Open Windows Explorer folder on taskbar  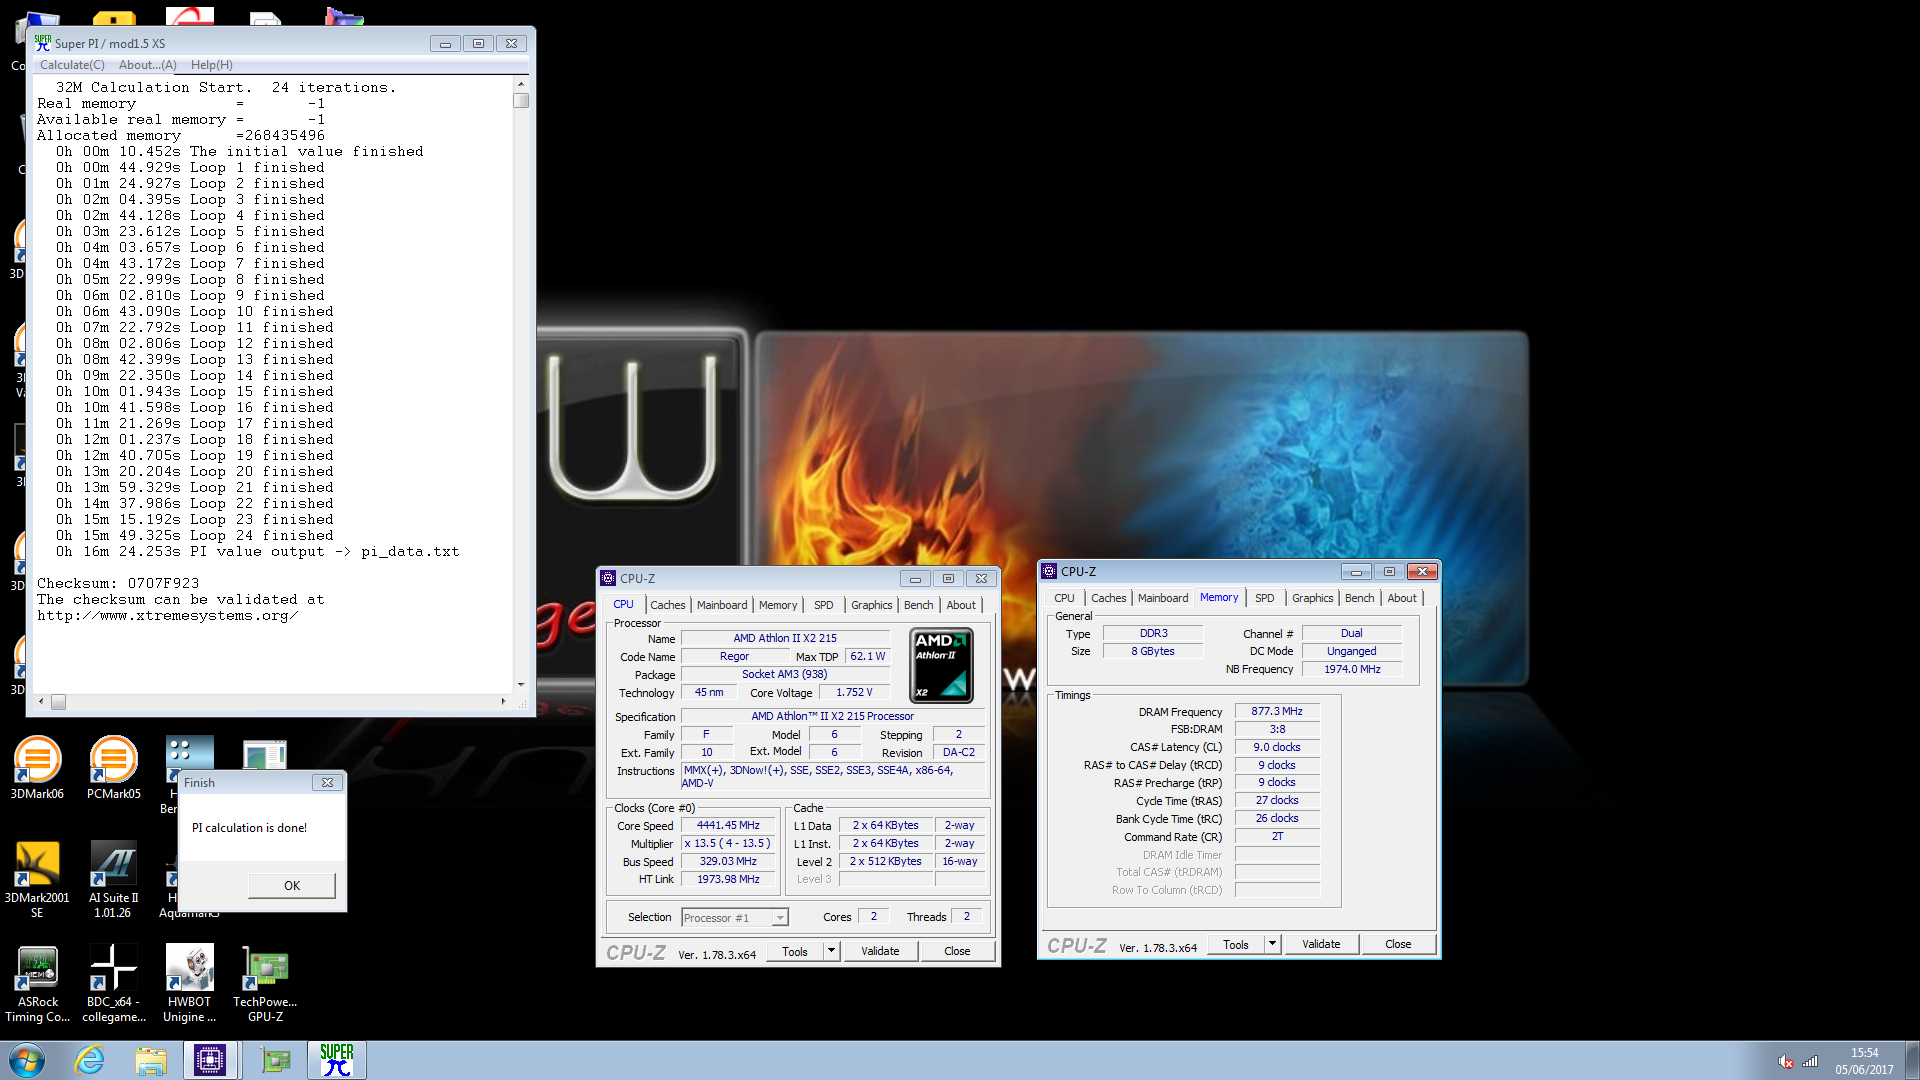tap(151, 1060)
